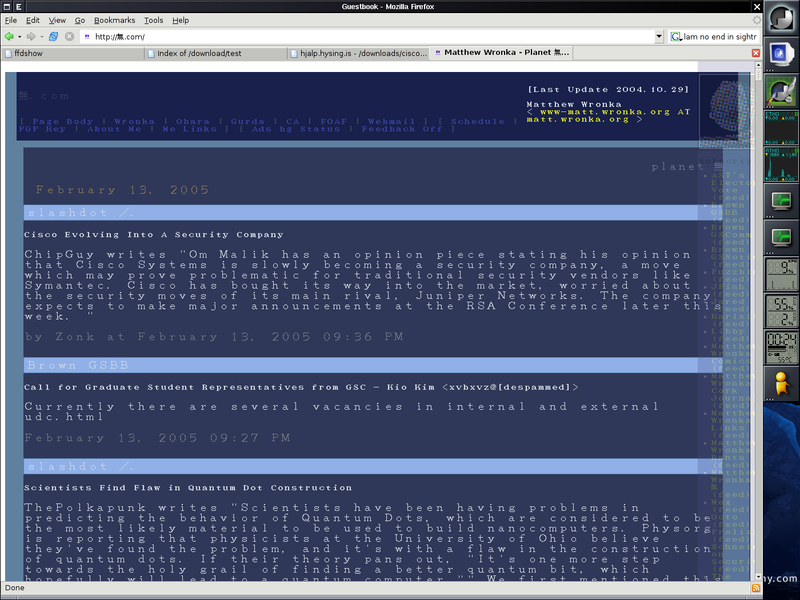Open the yellow AIM buddy dock icon
The height and width of the screenshot is (600, 800).
click(x=781, y=384)
